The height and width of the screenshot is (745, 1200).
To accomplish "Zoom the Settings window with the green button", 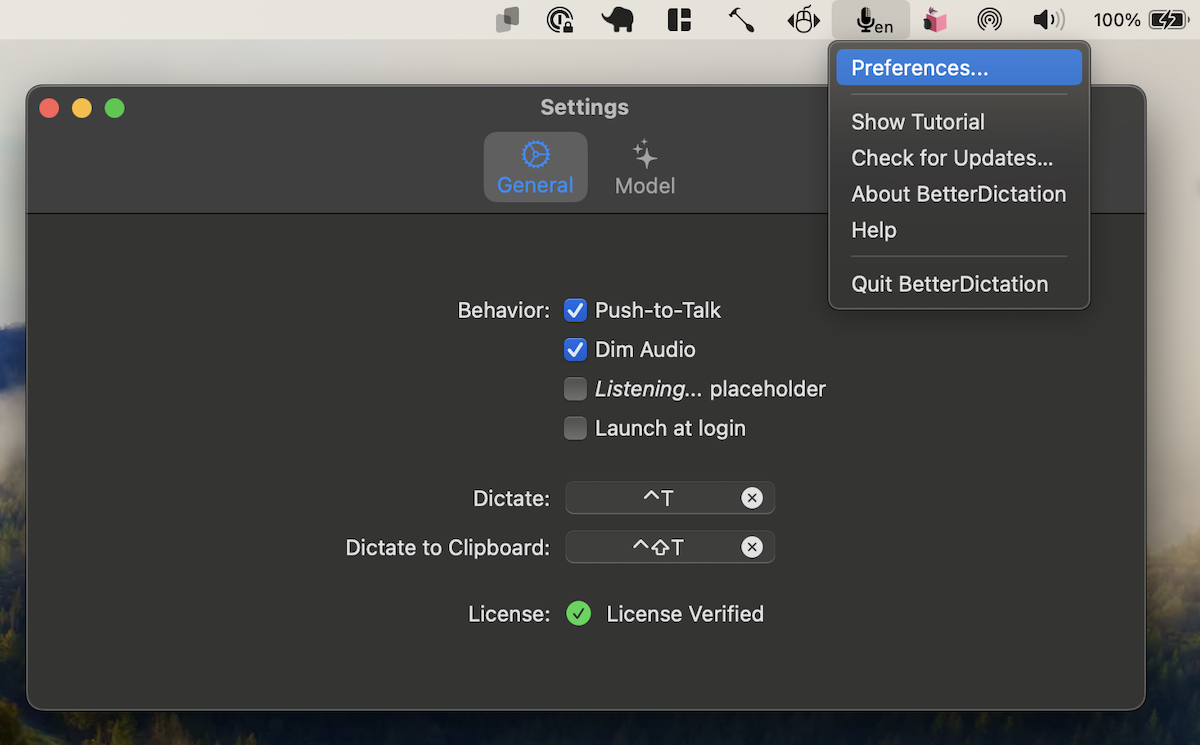I will pos(115,108).
